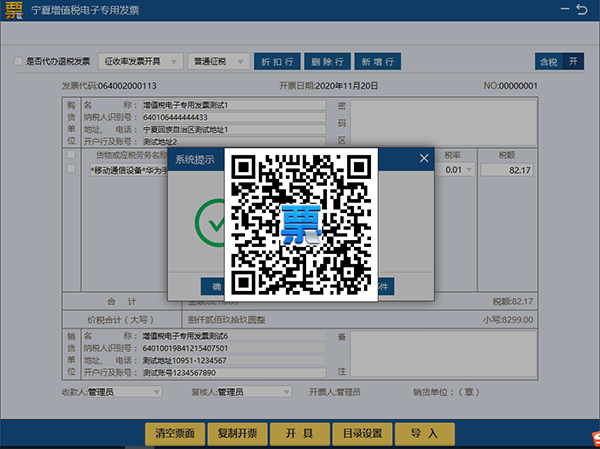Viewport: 600px width, 449px height.
Task: Click the buyer 名称 input field
Action: coord(234,105)
